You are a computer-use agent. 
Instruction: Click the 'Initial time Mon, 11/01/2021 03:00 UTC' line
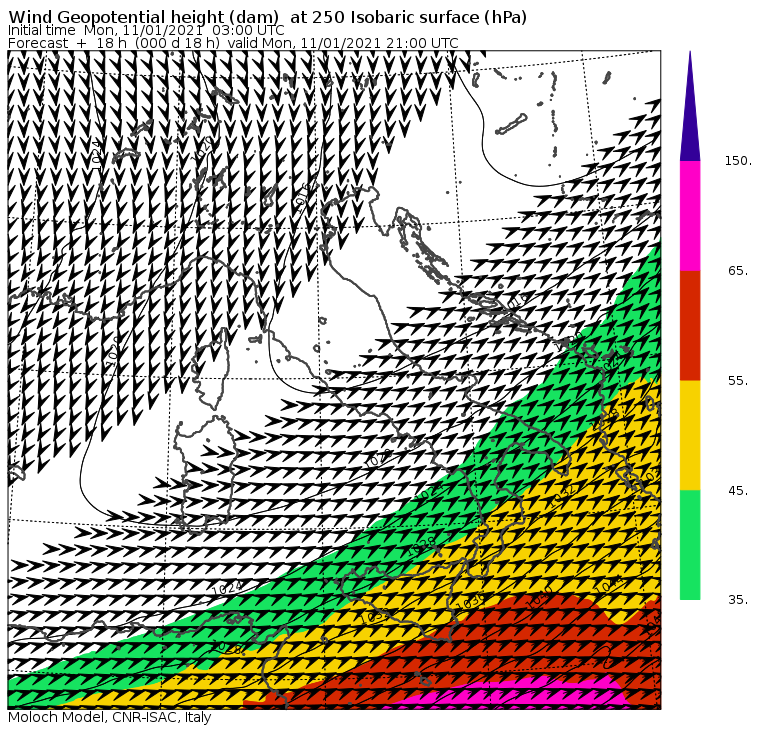146,30
